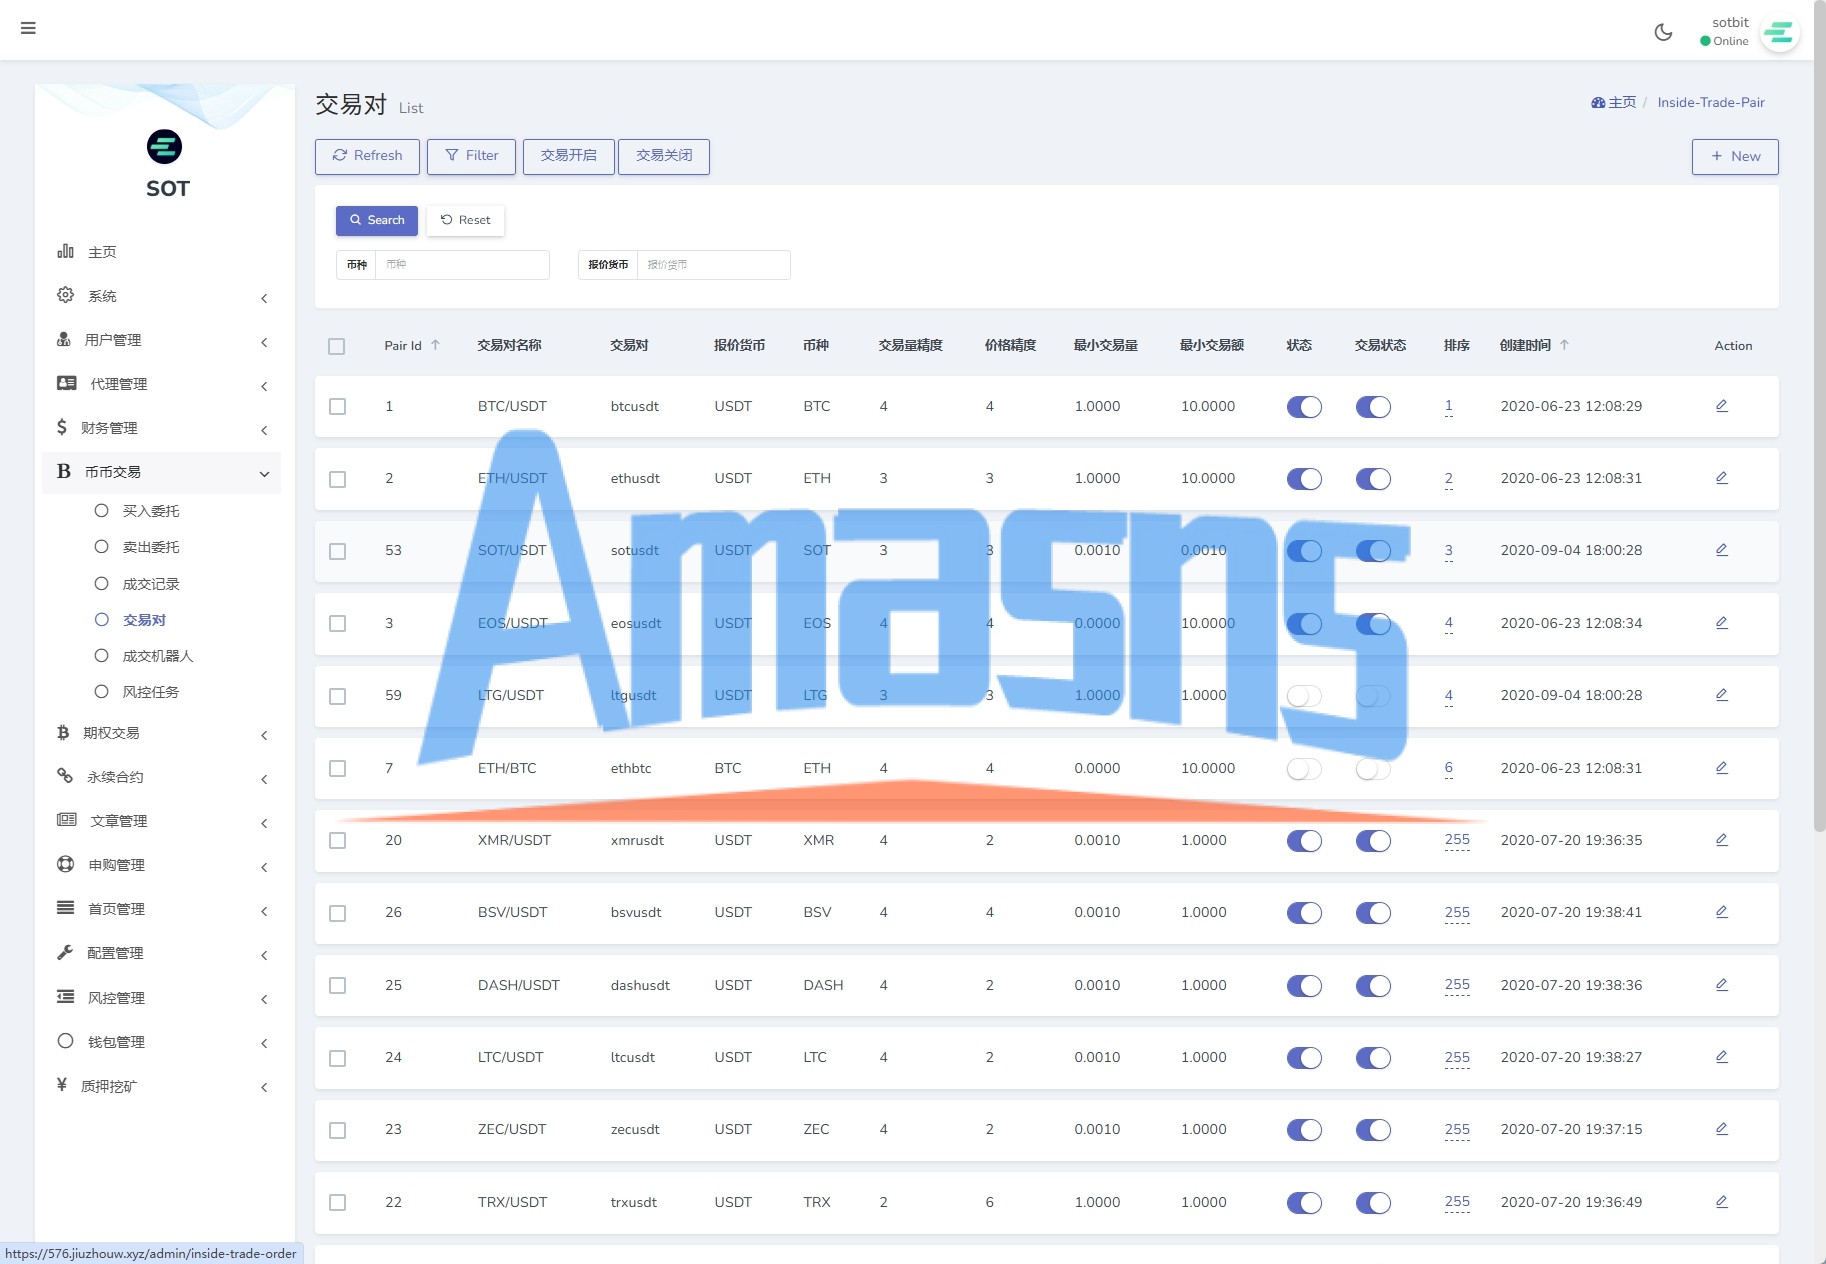Click the 质押挖矿 yen icon
This screenshot has width=1826, height=1264.
[62, 1085]
